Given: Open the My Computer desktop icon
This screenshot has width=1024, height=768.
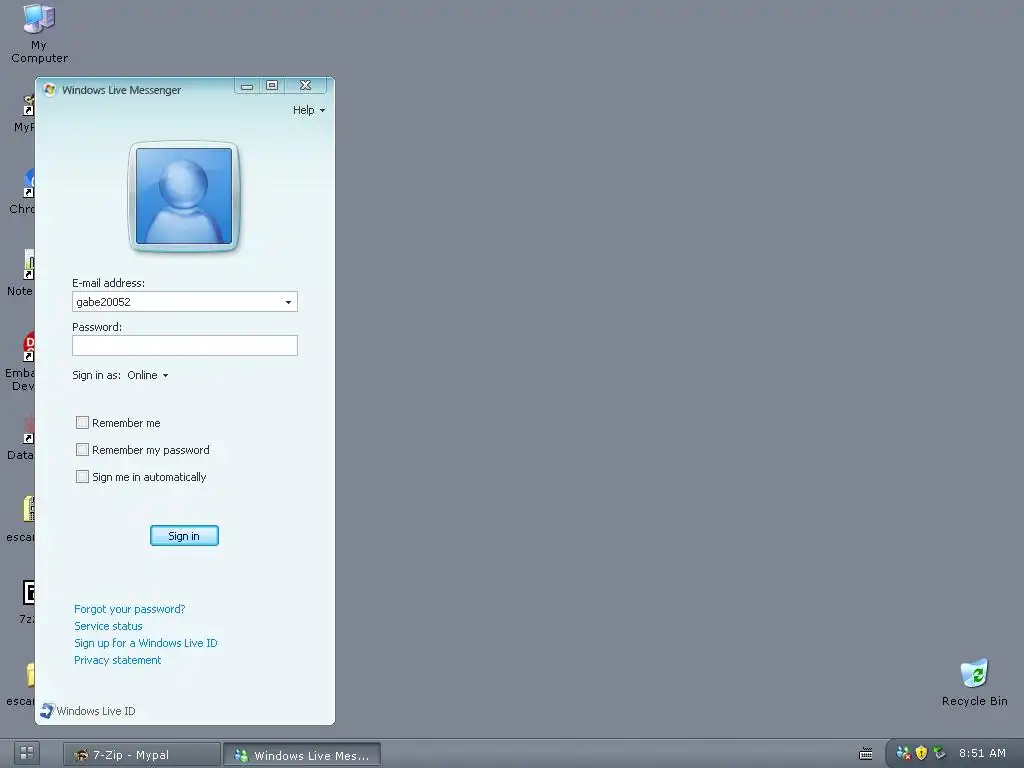Looking at the screenshot, I should [x=39, y=33].
